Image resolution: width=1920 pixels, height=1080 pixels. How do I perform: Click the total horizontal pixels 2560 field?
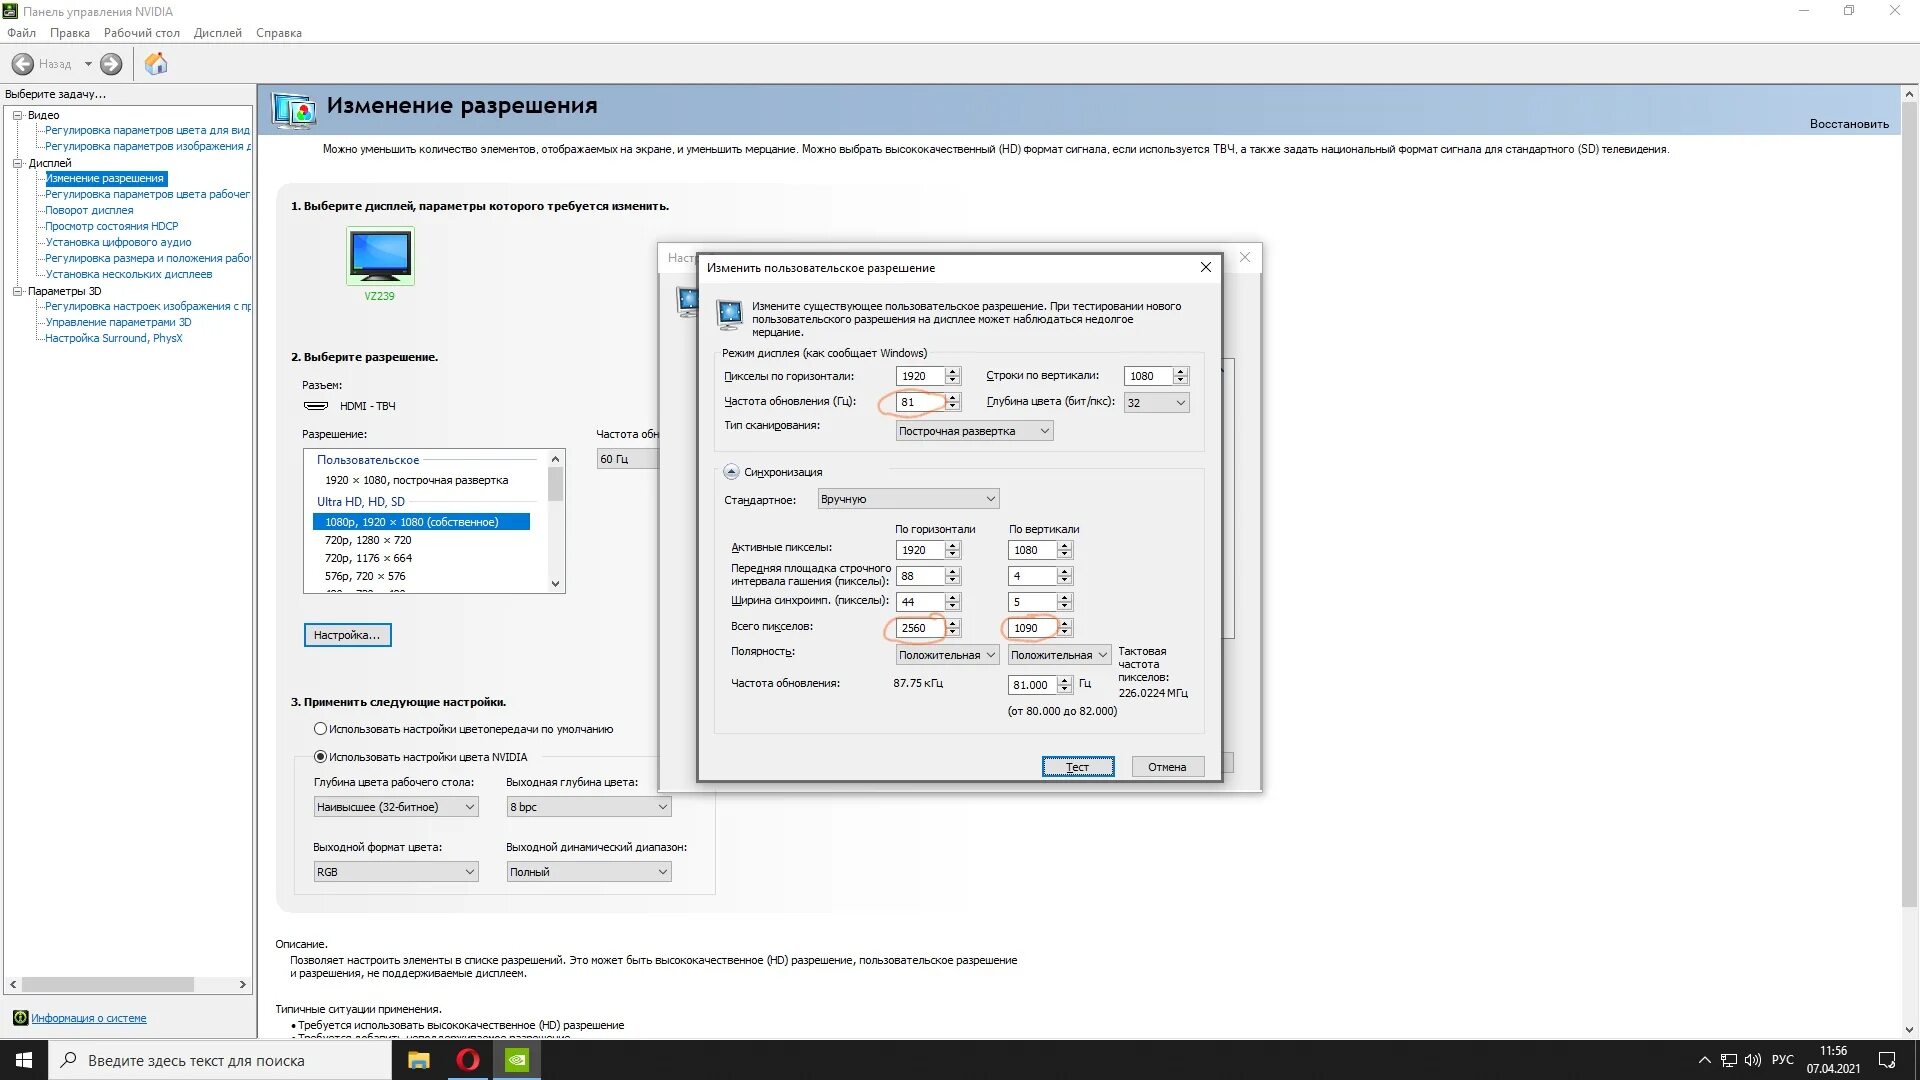pyautogui.click(x=920, y=628)
